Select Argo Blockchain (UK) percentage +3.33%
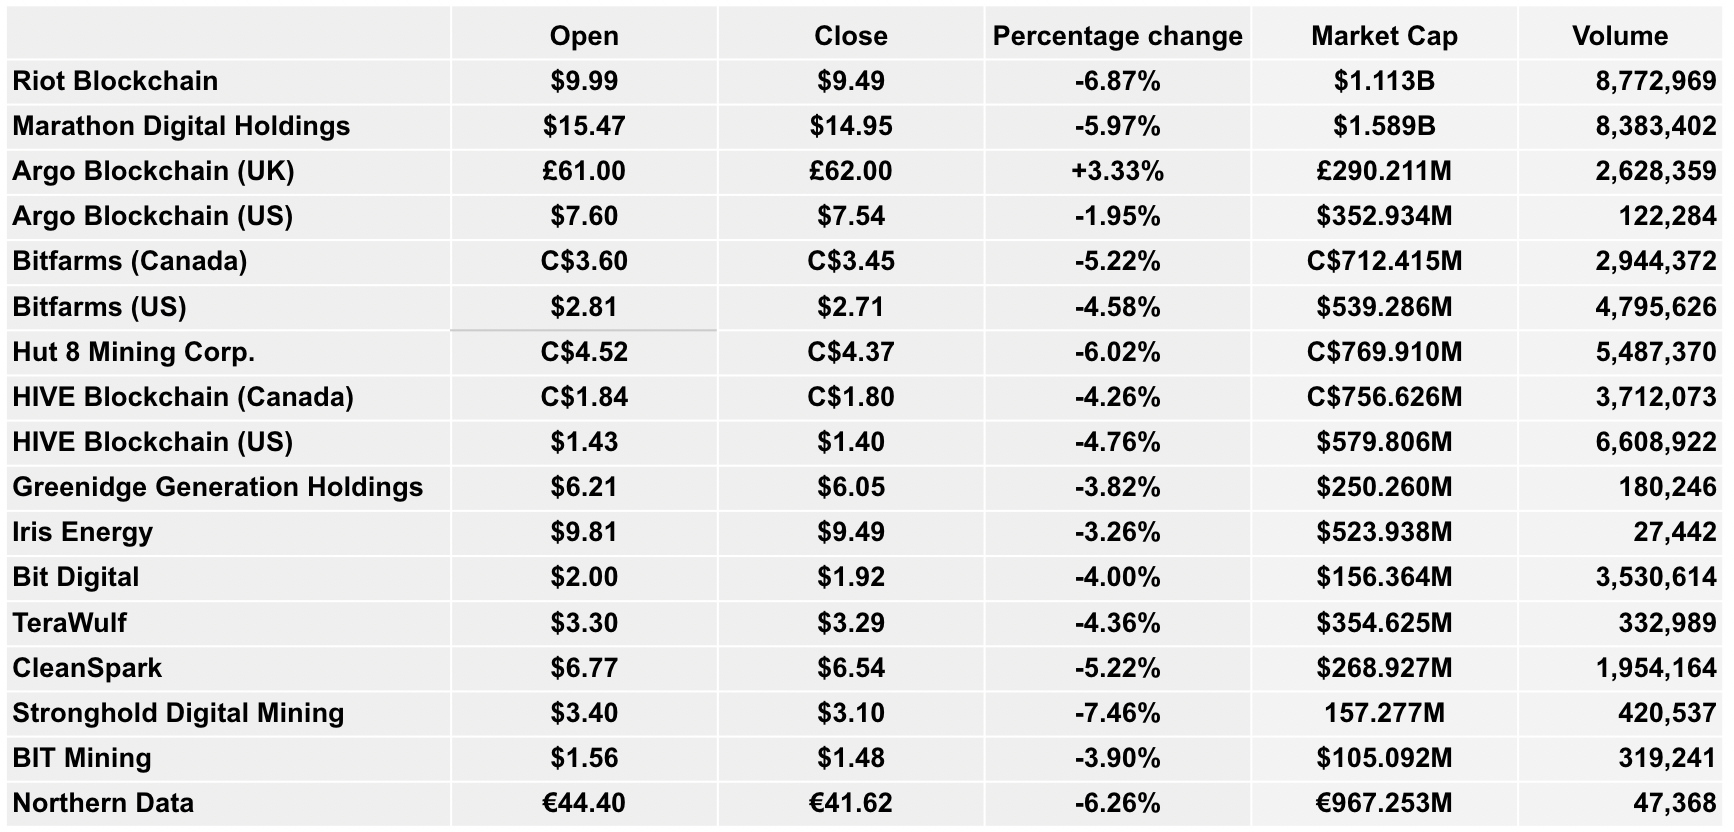 (x=1117, y=171)
